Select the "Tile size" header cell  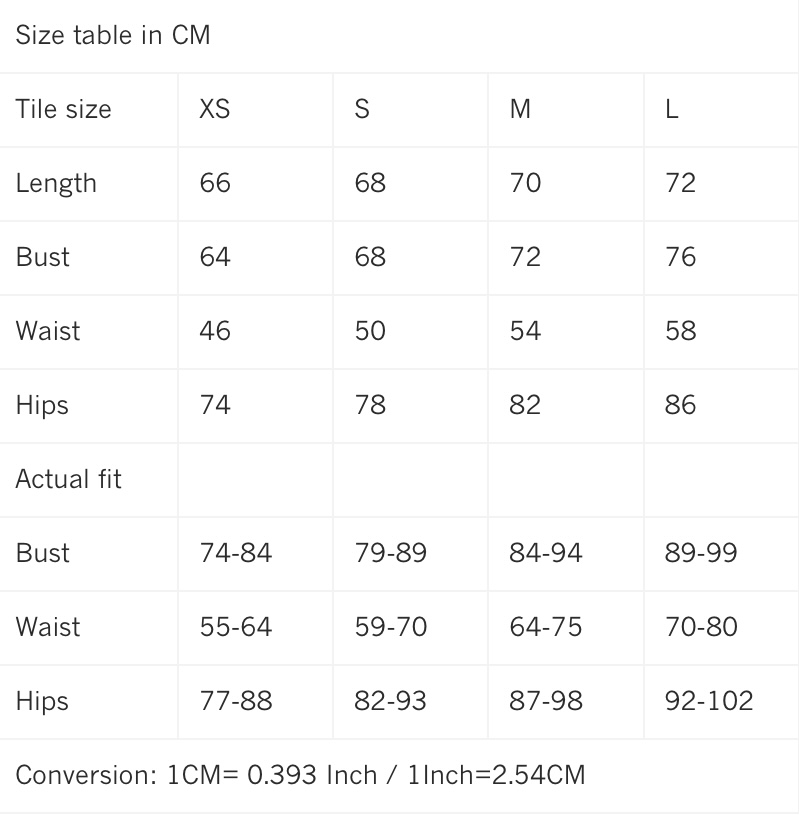click(x=64, y=109)
